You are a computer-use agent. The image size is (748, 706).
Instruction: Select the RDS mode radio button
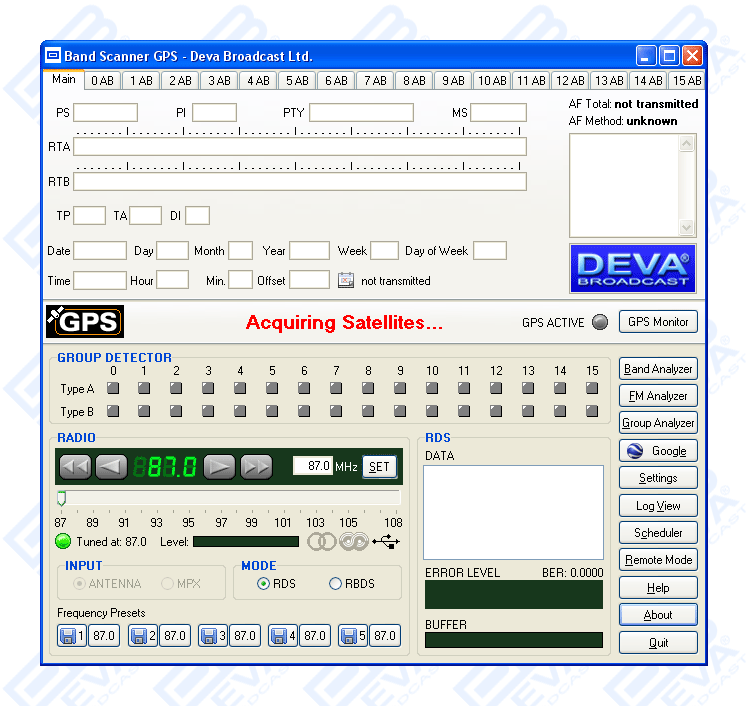pyautogui.click(x=264, y=584)
